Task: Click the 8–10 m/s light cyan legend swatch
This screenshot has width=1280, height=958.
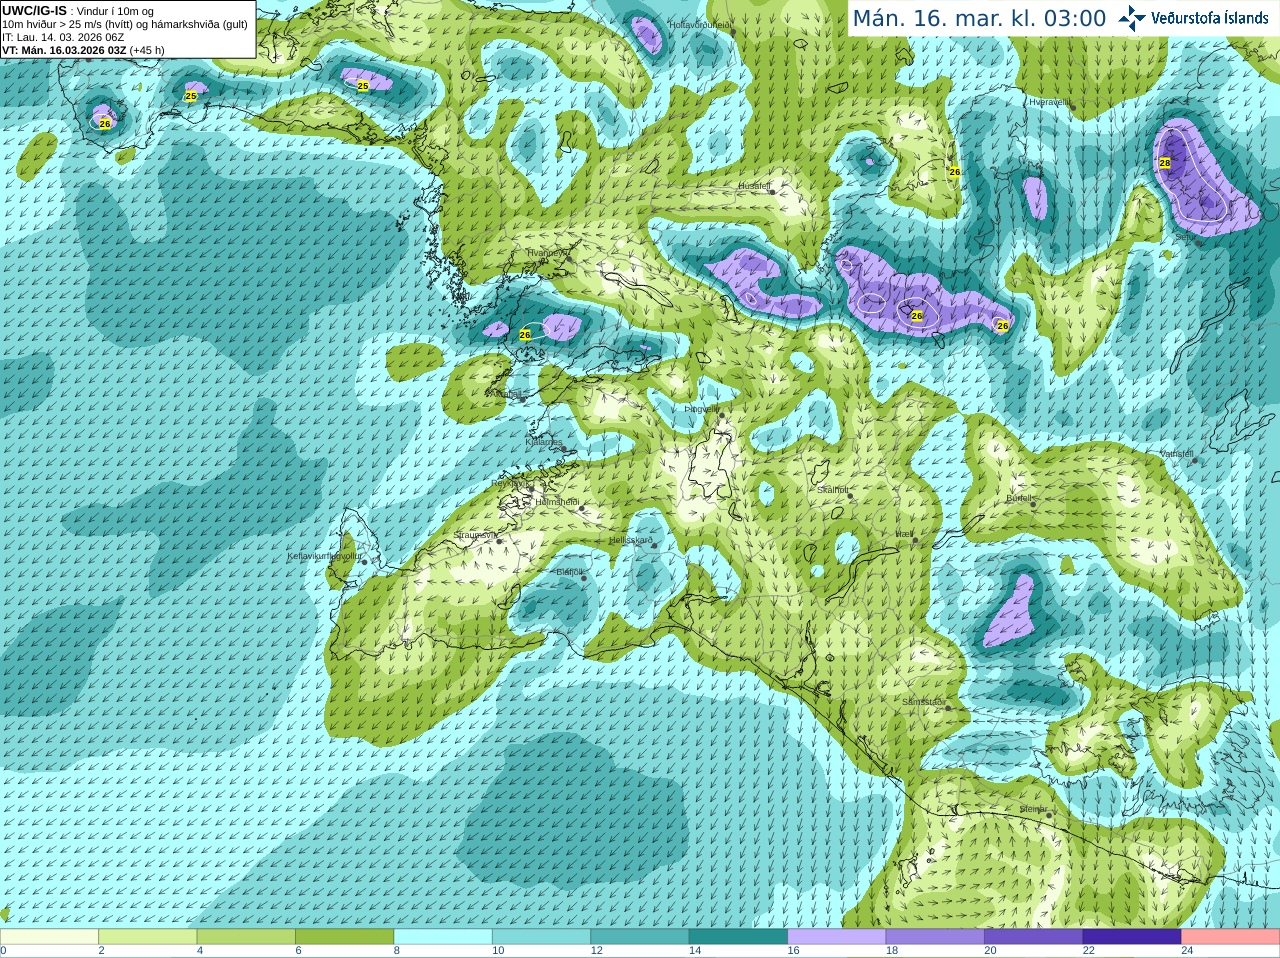Action: [x=443, y=937]
